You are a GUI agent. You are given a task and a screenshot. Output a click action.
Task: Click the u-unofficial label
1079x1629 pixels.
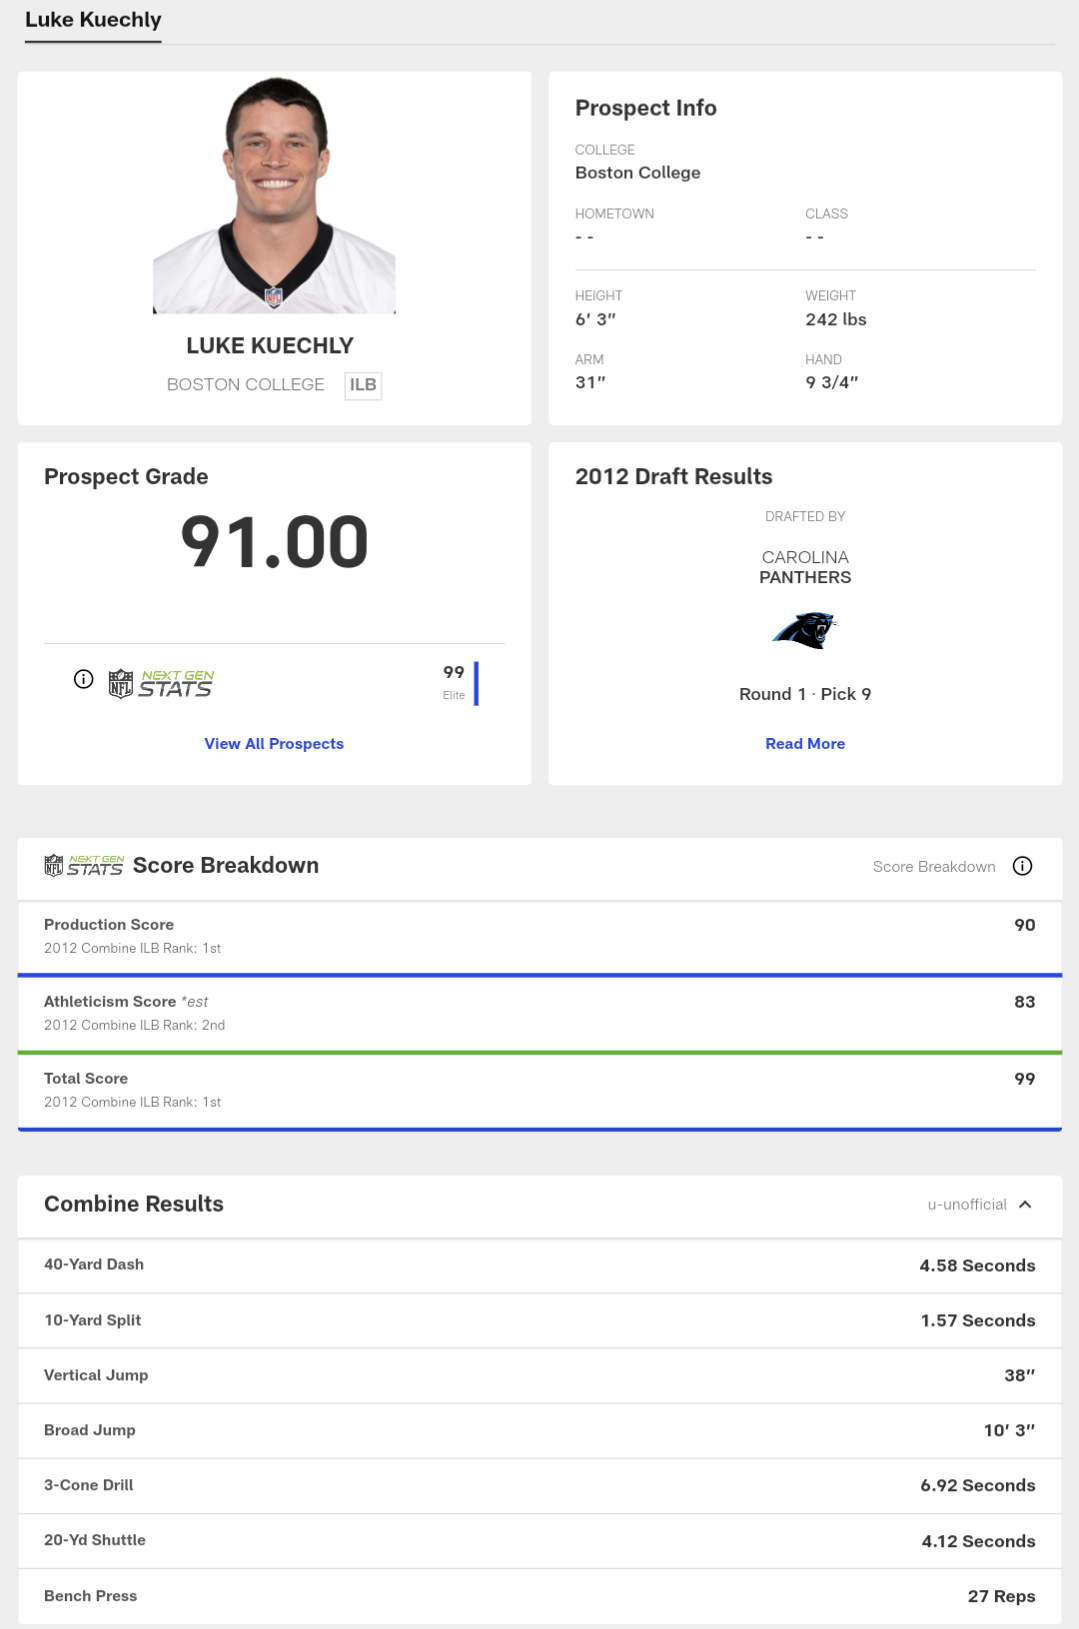pos(967,1204)
